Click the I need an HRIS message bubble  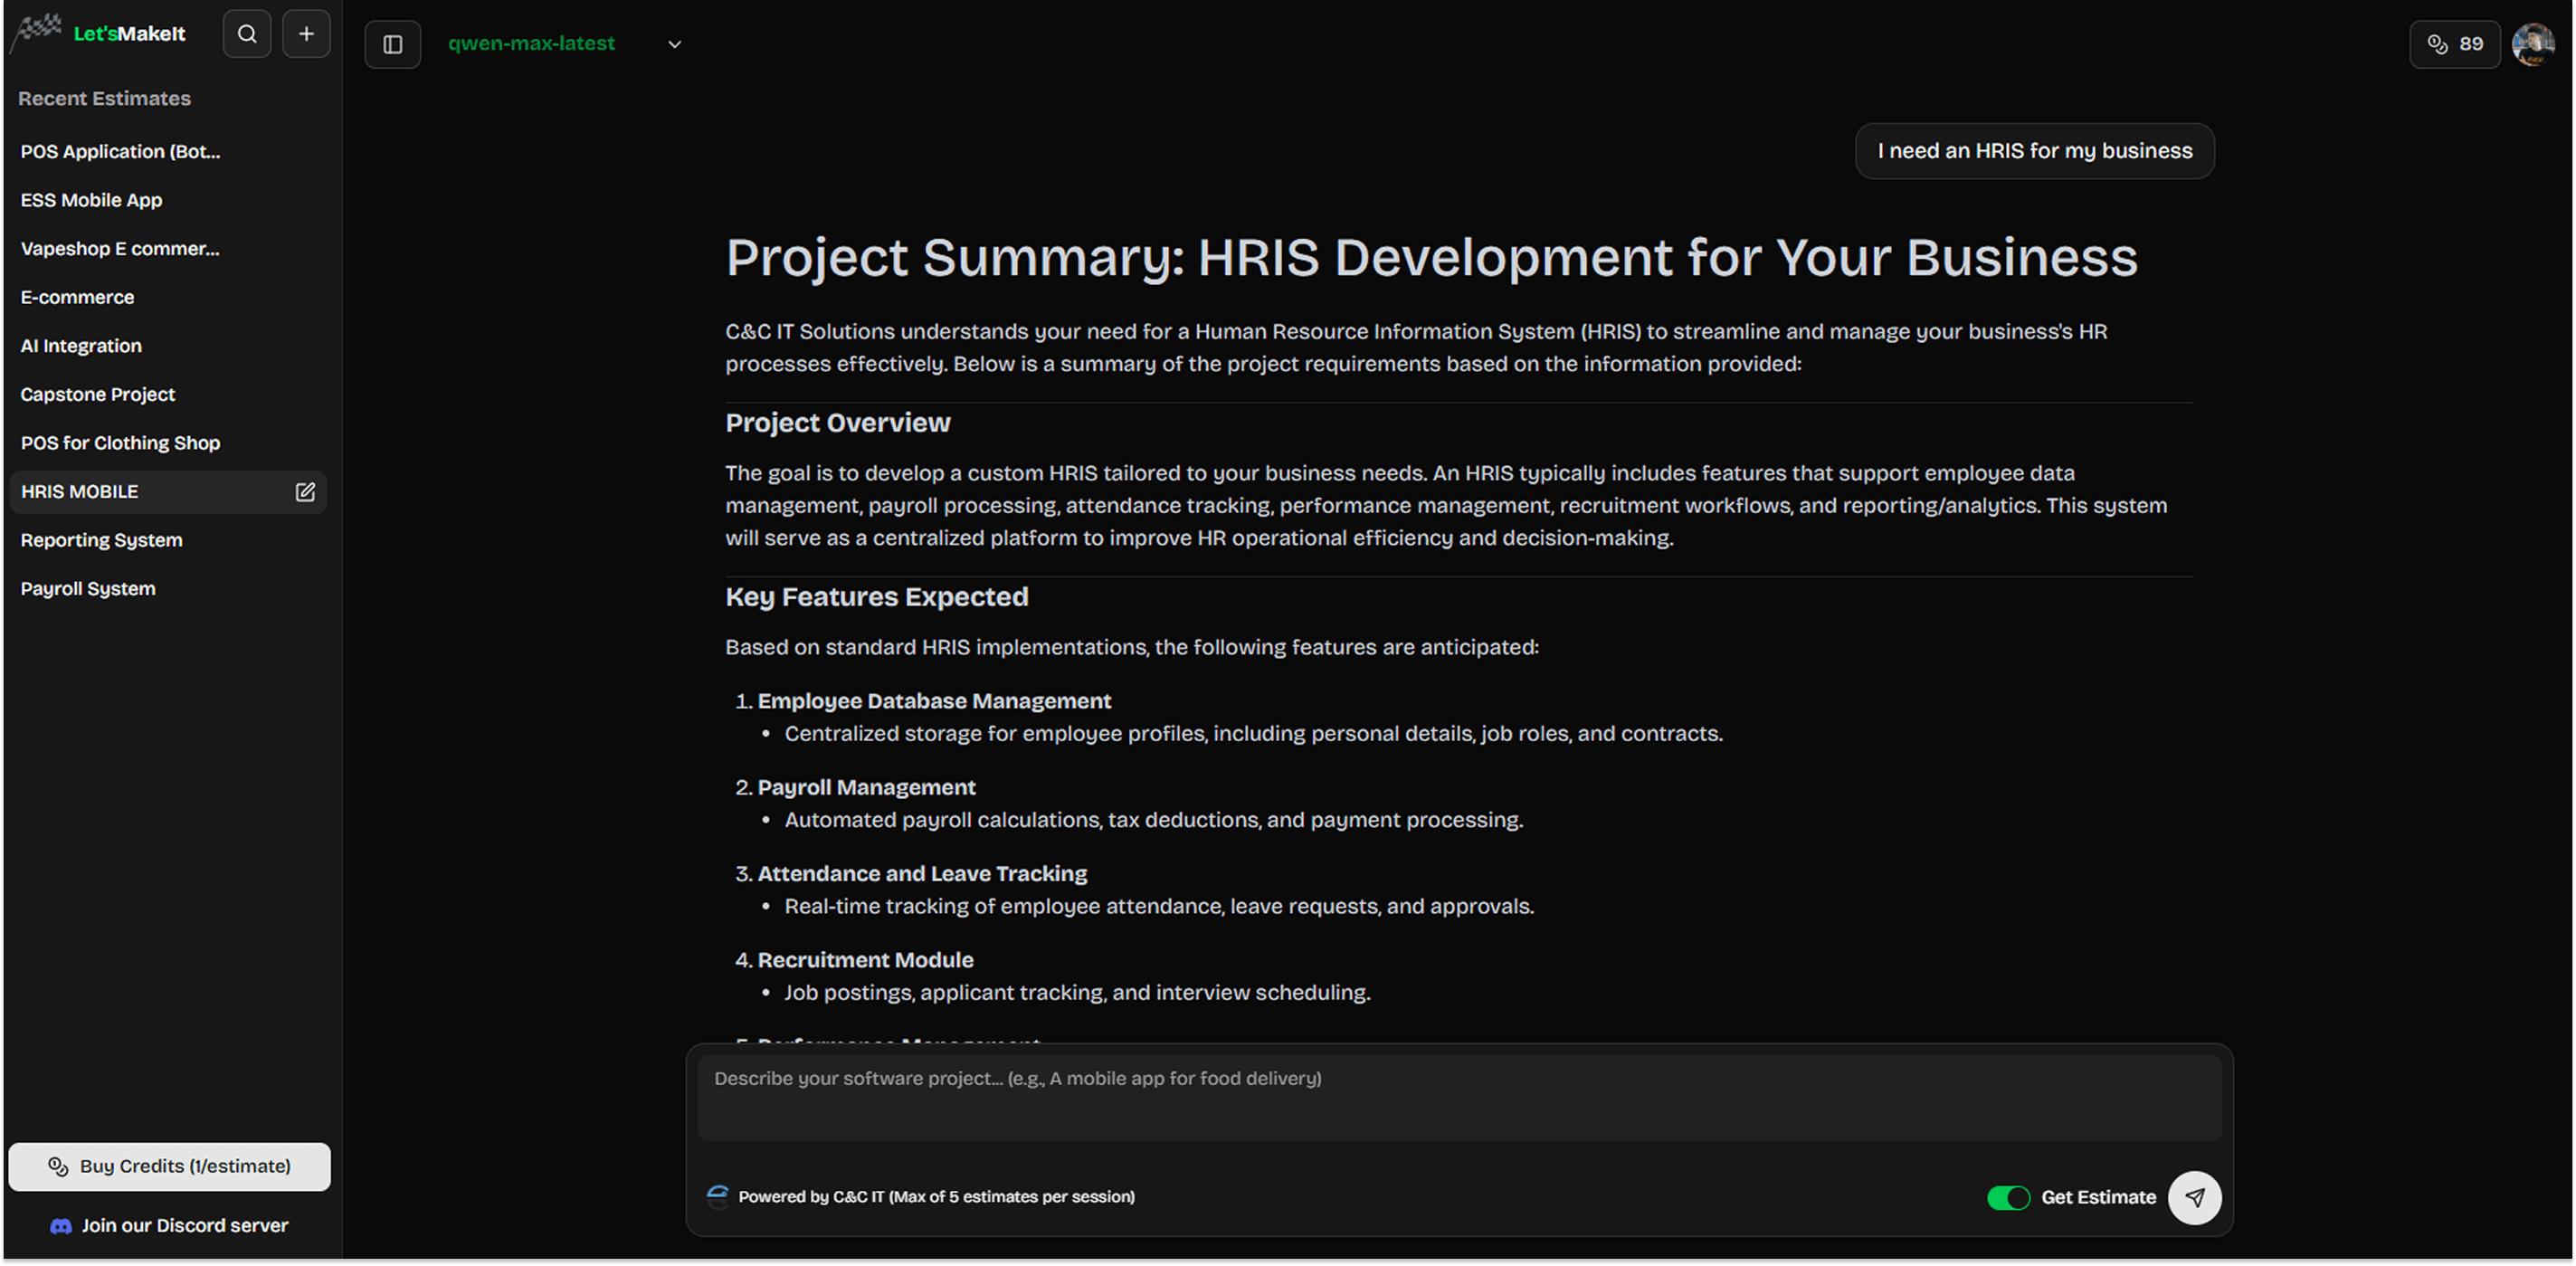pyautogui.click(x=2033, y=150)
